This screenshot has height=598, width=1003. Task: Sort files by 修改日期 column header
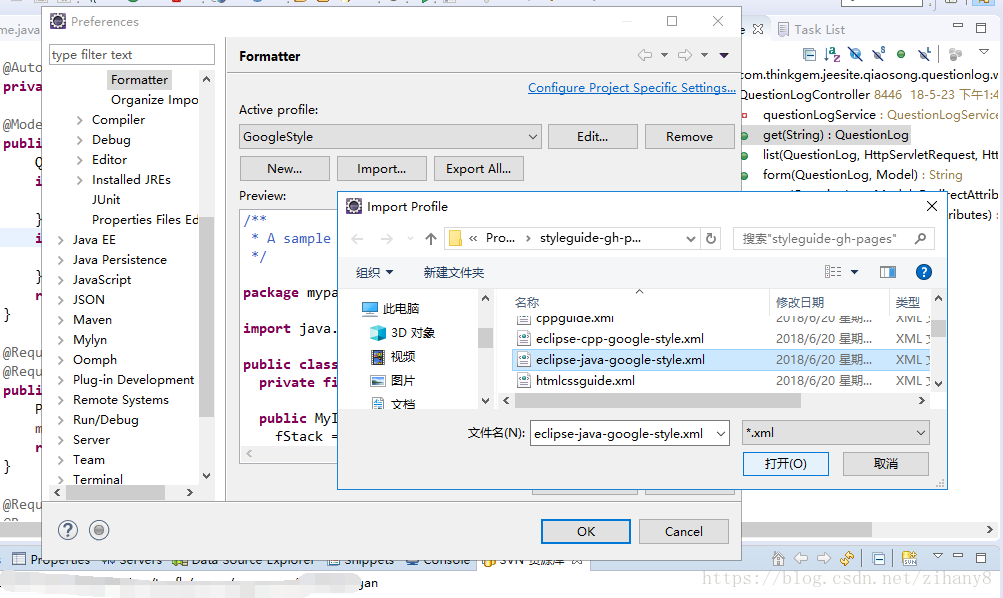tap(800, 303)
